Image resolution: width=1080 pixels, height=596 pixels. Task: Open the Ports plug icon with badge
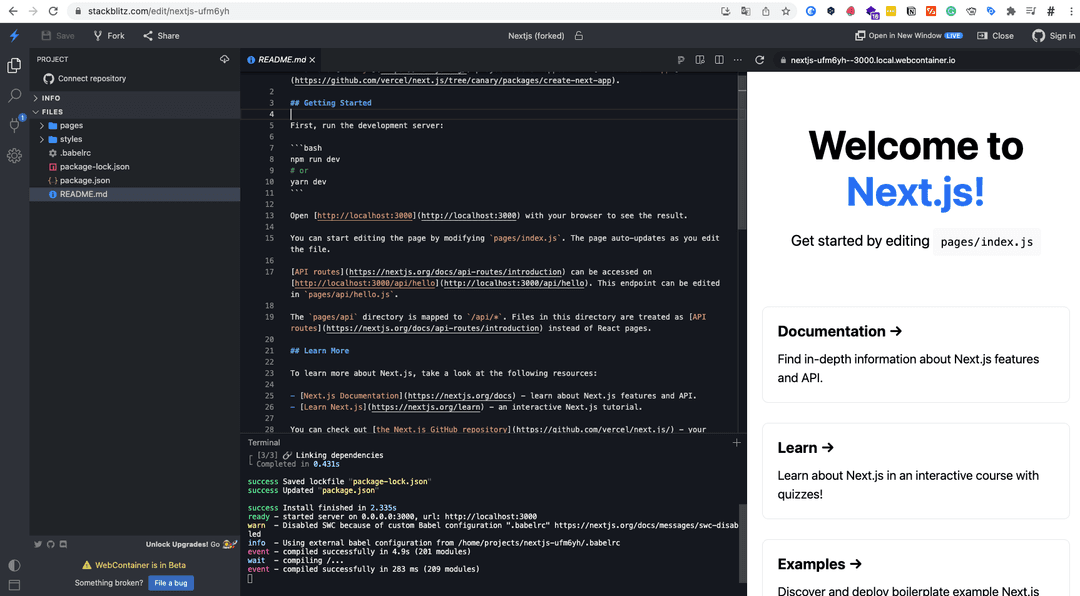tap(14, 125)
